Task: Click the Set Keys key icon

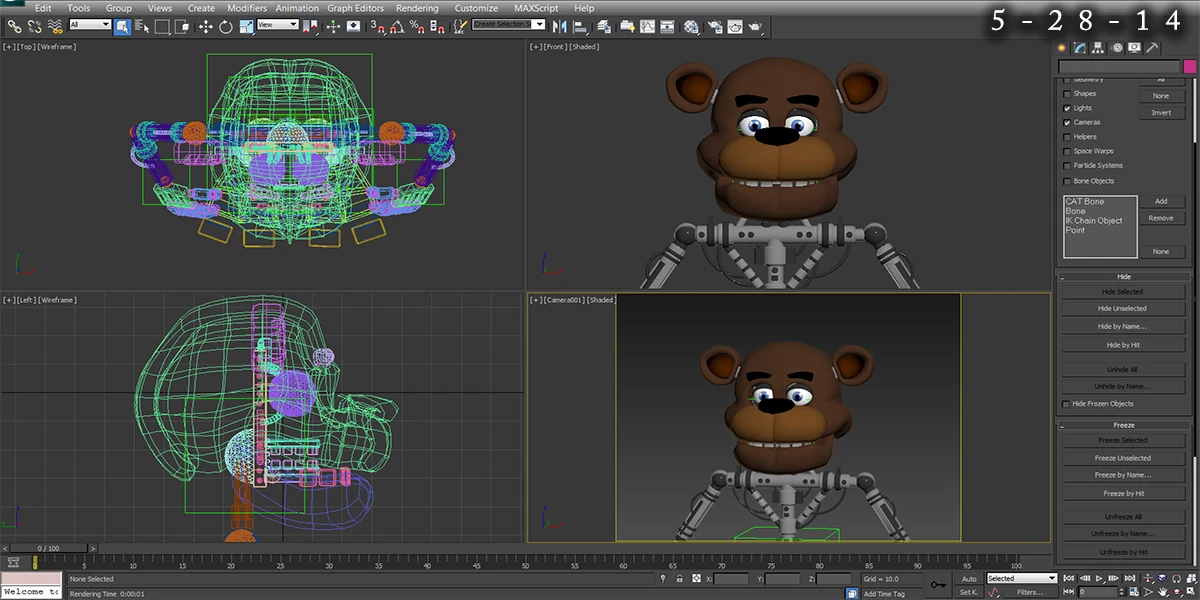Action: [938, 585]
